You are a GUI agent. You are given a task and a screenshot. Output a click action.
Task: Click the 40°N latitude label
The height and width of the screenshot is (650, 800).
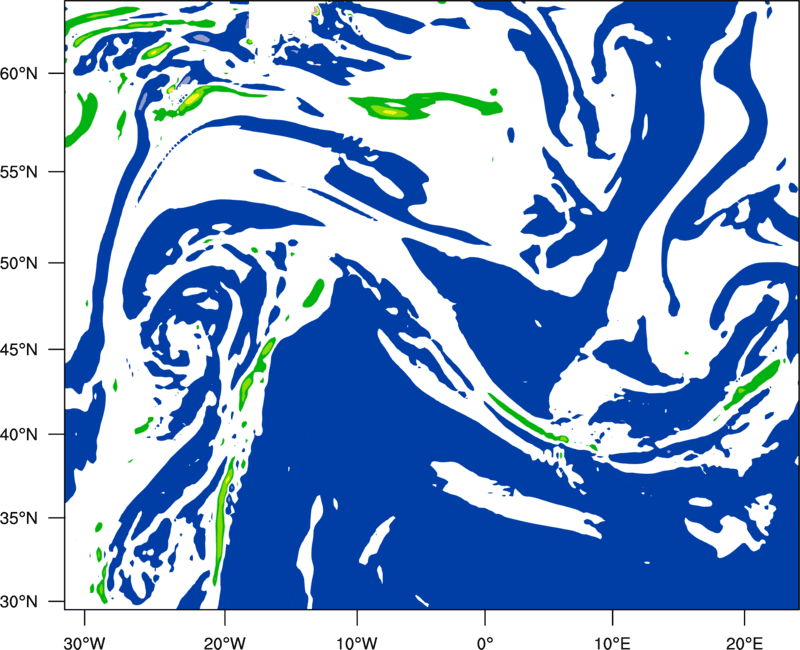[20, 435]
